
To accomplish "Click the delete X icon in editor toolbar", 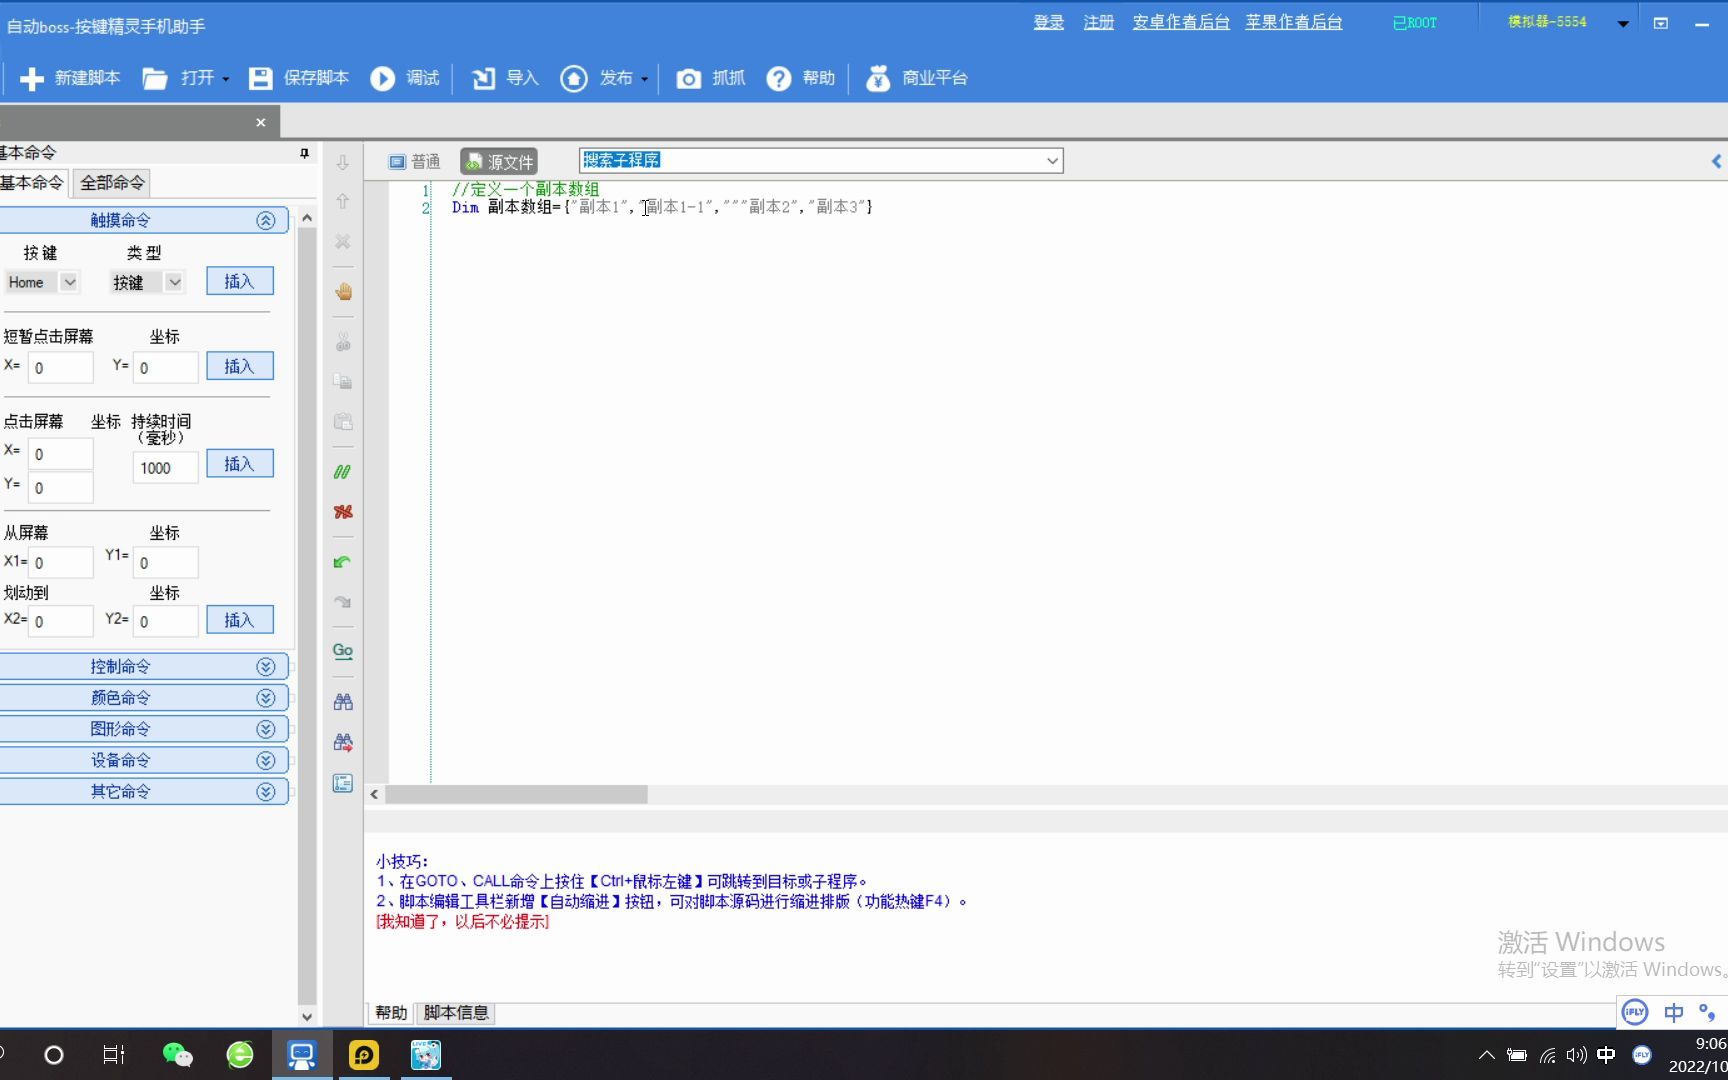I will (x=343, y=241).
